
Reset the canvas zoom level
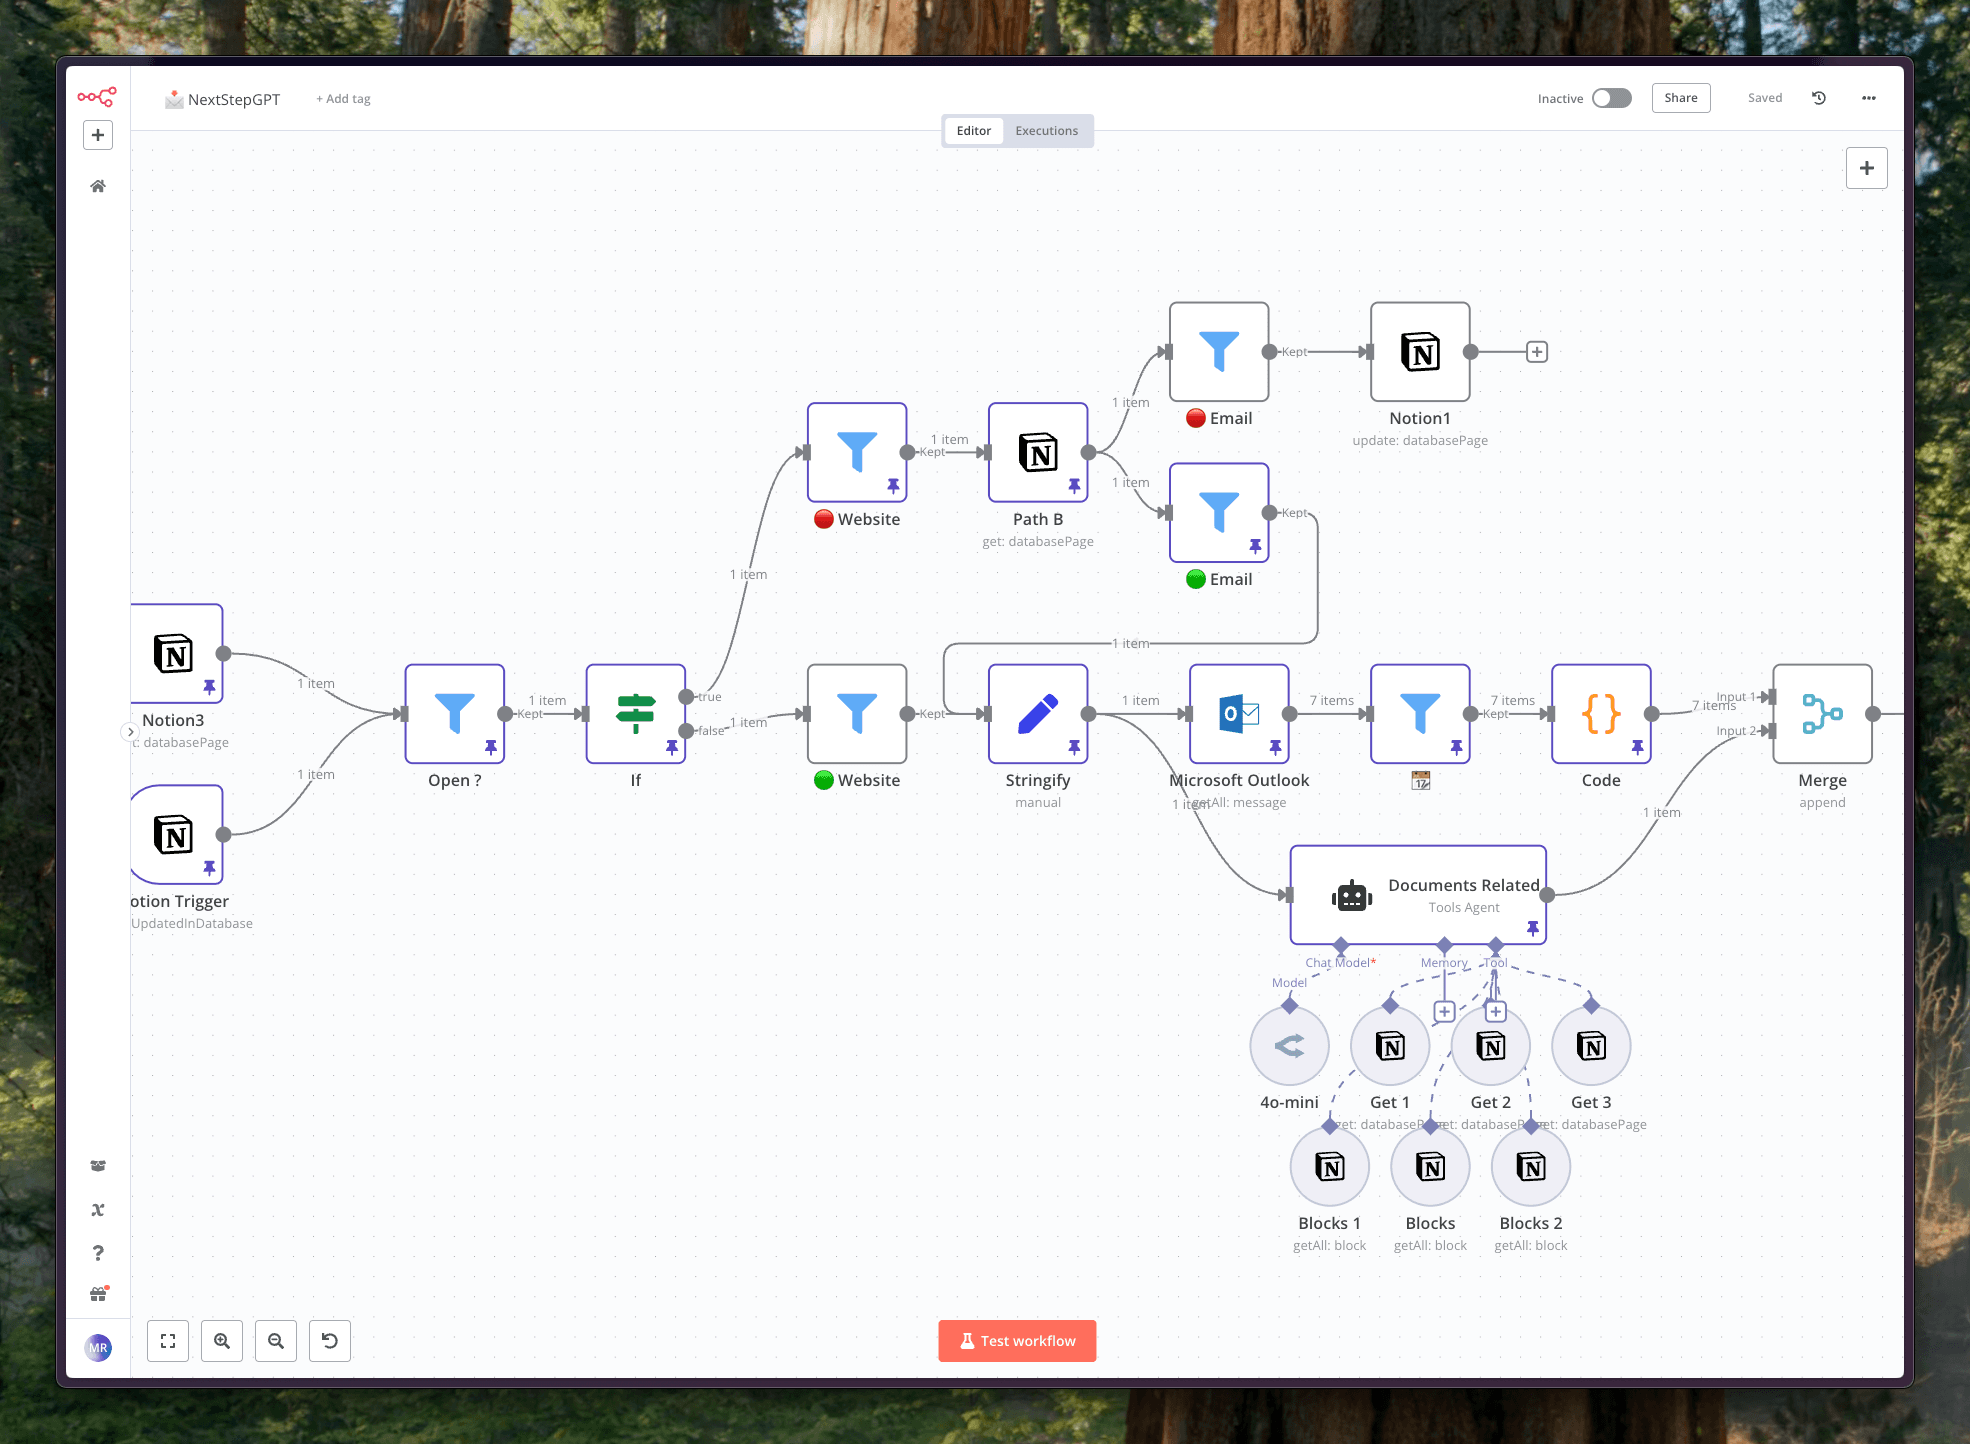pos(330,1341)
